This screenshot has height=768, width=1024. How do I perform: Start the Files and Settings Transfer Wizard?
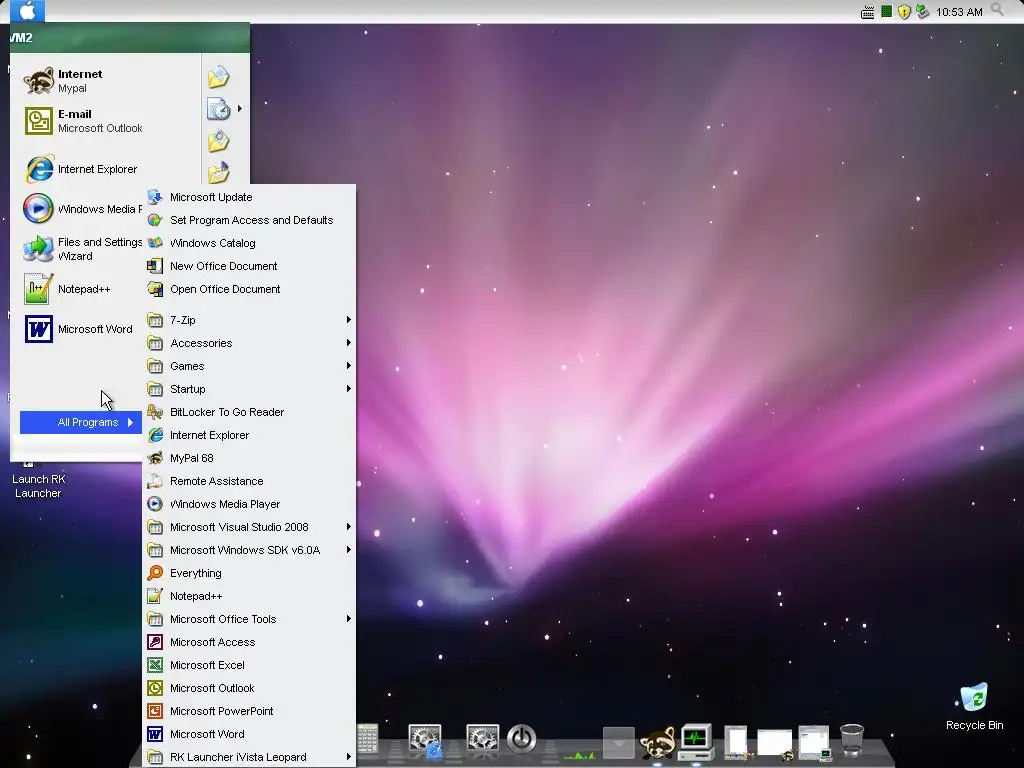tap(82, 249)
